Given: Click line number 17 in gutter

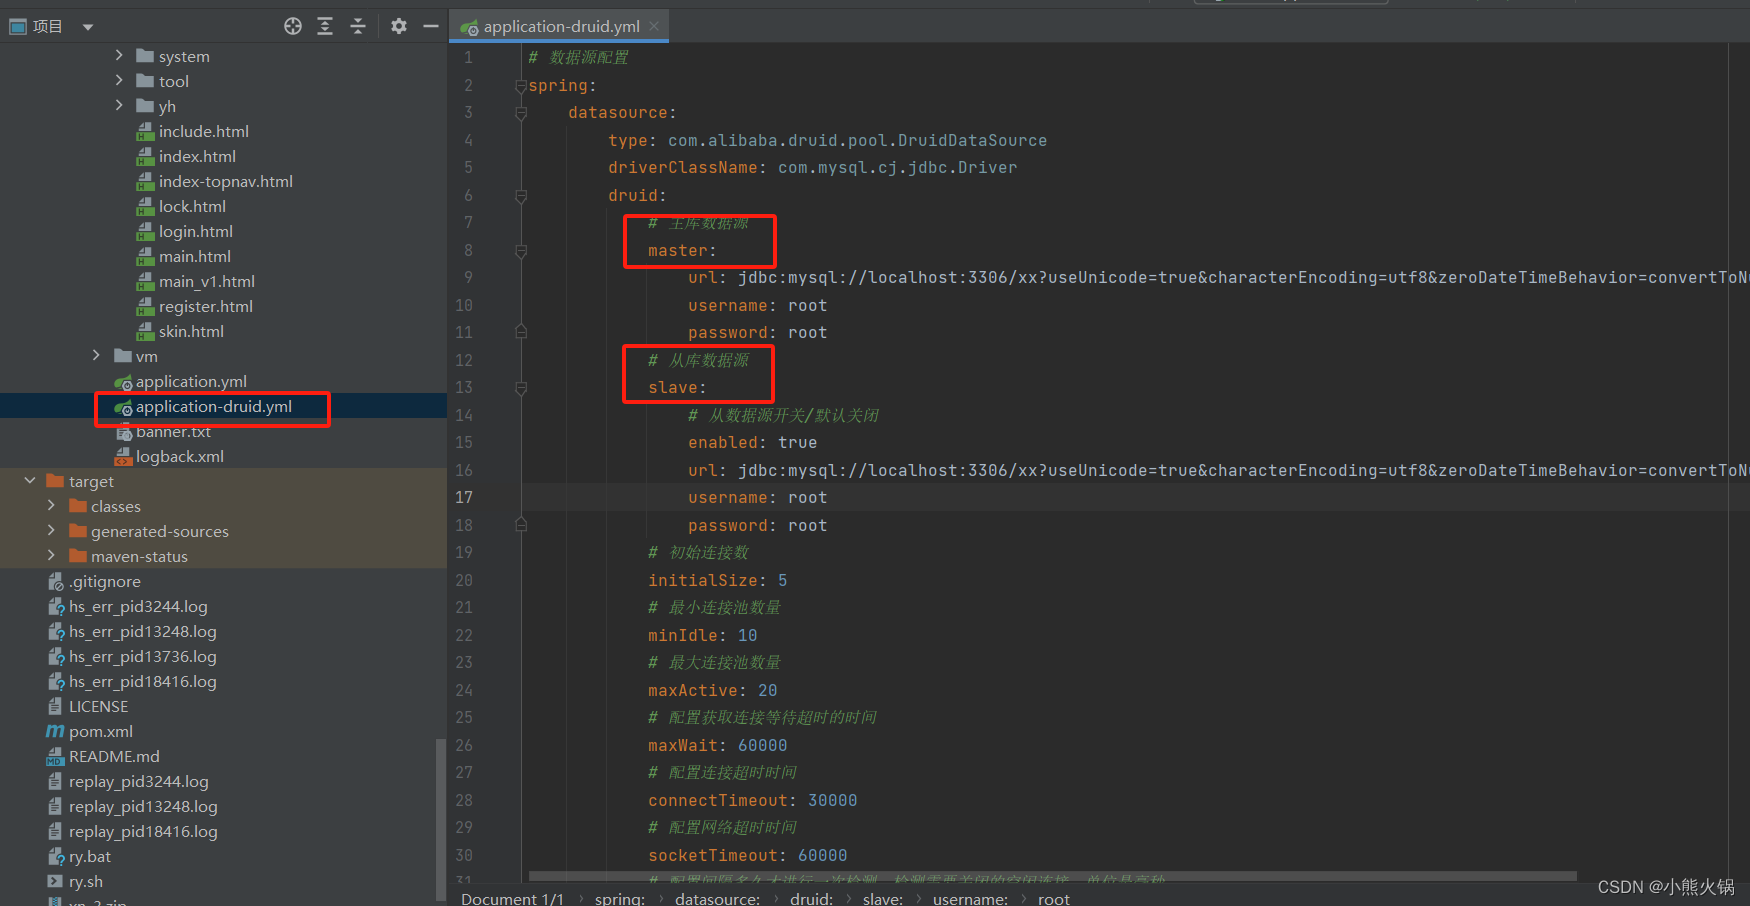Looking at the screenshot, I should point(464,497).
